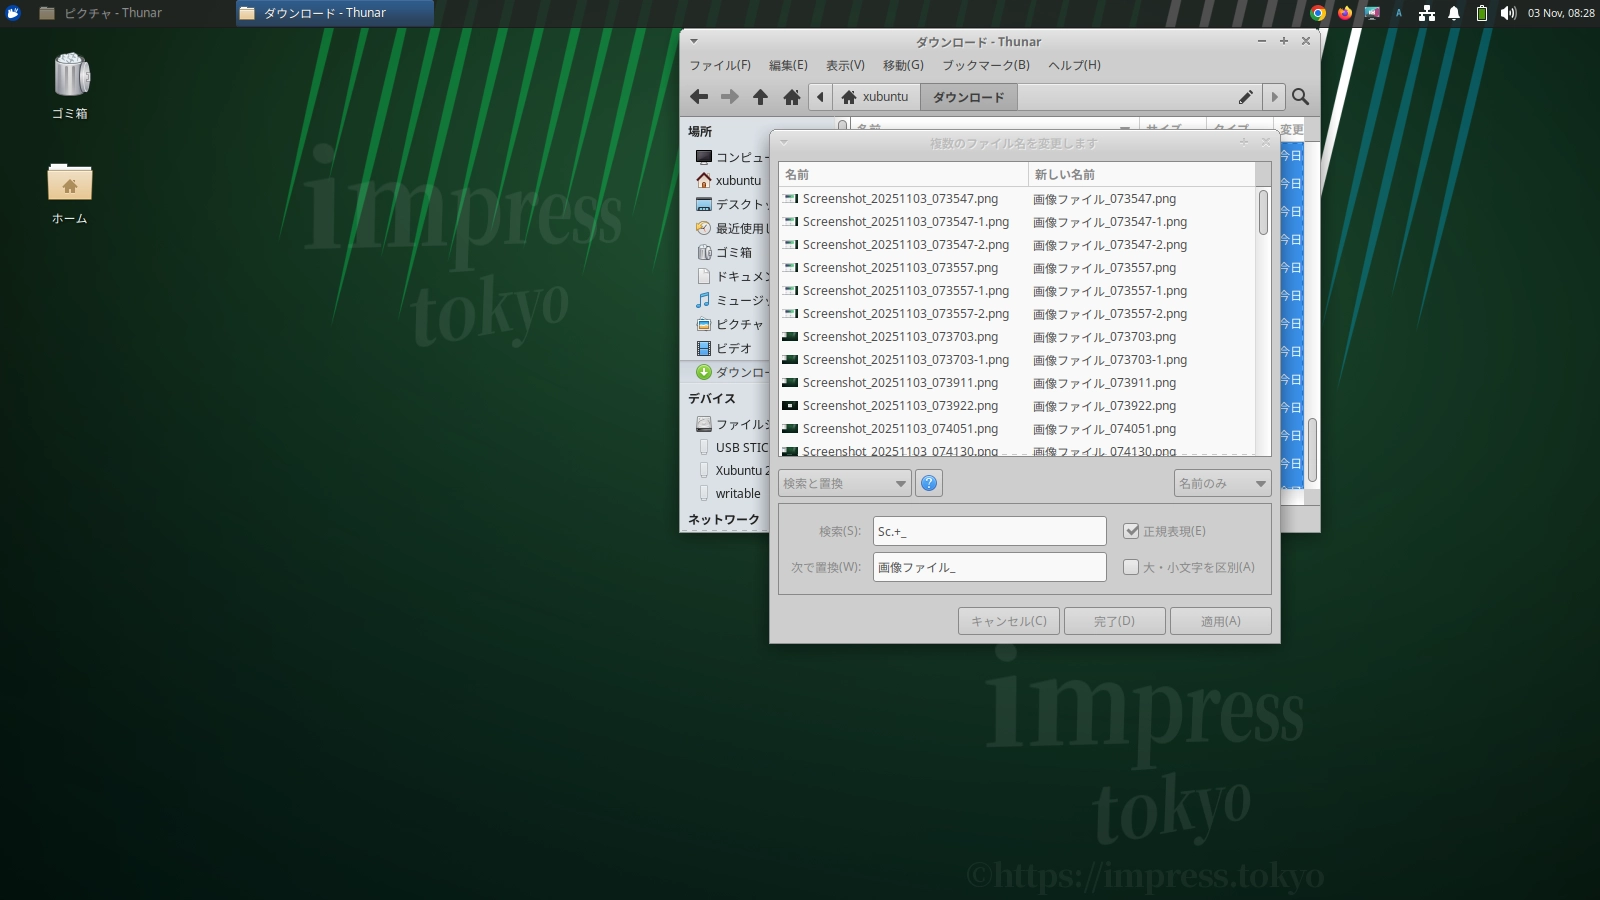Screen dimensions: 1600x900
Task: Select the USB STICK device in sidebar
Action: 731,448
